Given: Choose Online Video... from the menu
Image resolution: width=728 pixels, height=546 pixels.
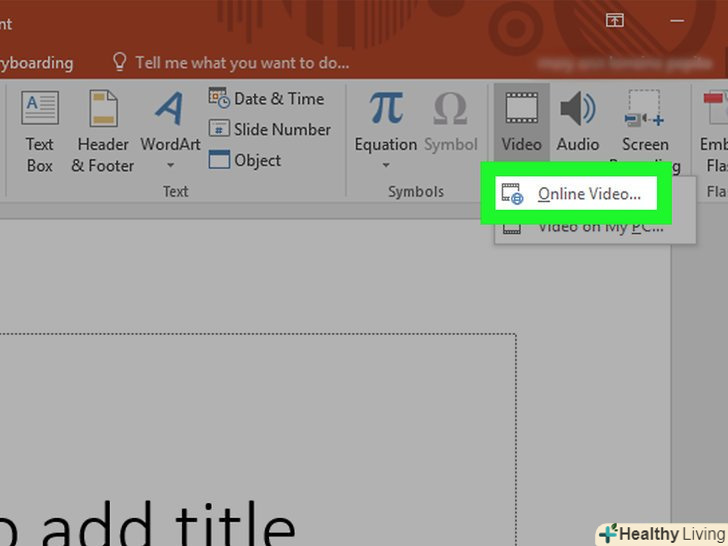Looking at the screenshot, I should [576, 193].
